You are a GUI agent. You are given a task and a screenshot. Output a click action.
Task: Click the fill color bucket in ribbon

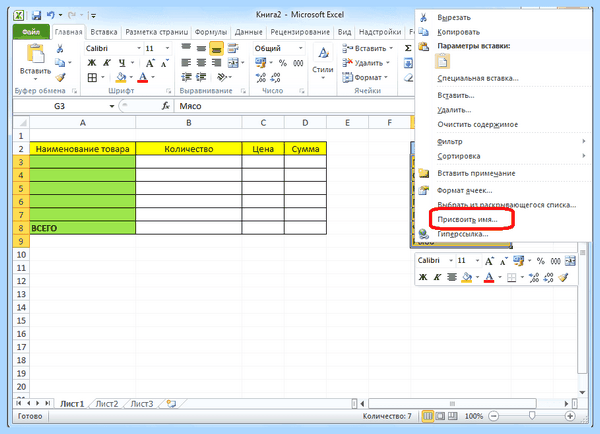point(121,78)
